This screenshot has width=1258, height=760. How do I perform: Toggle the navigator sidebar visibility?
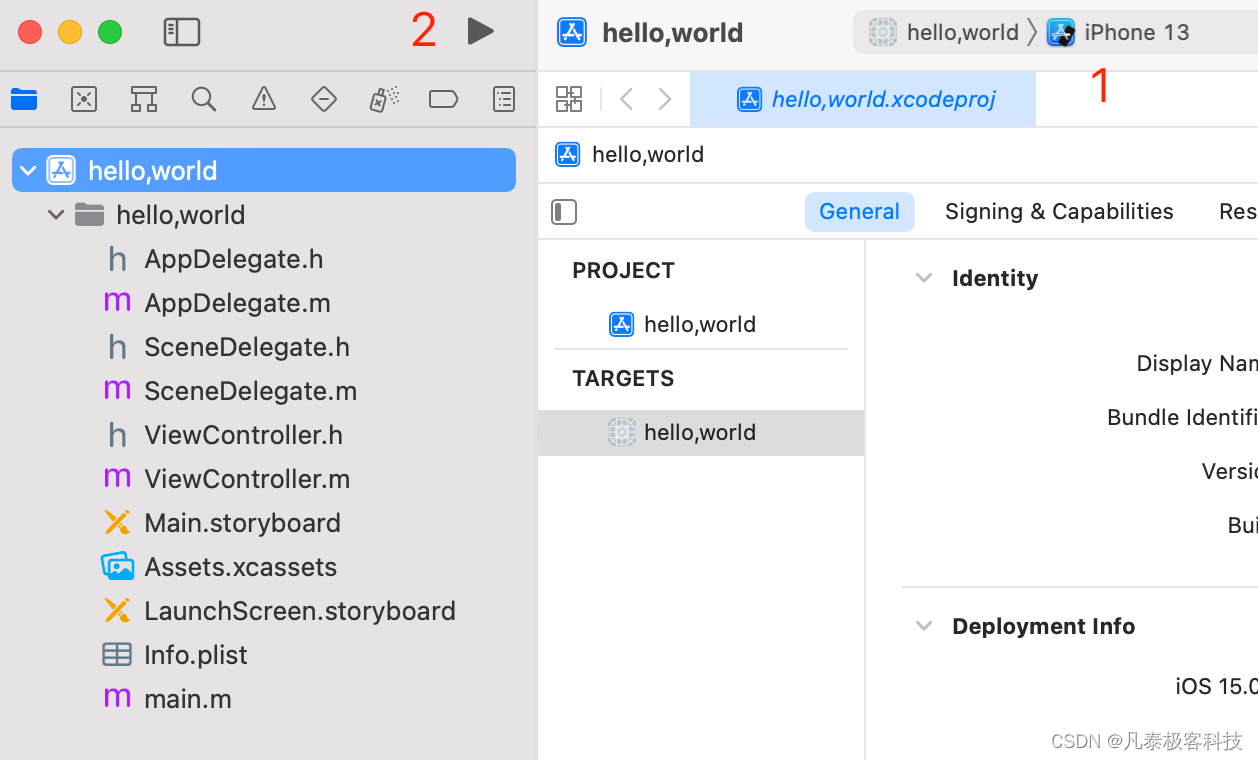[182, 32]
